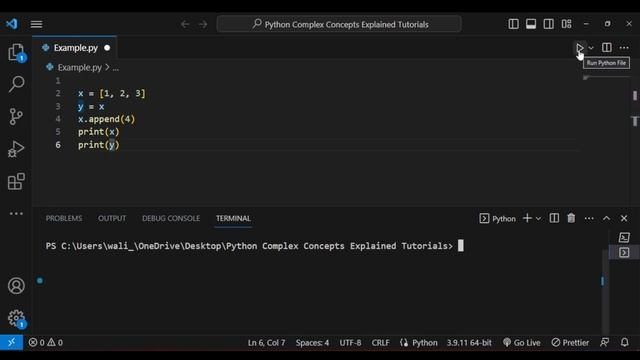Image resolution: width=640 pixels, height=360 pixels.
Task: Go forward with the right arrow
Action: click(x=203, y=24)
